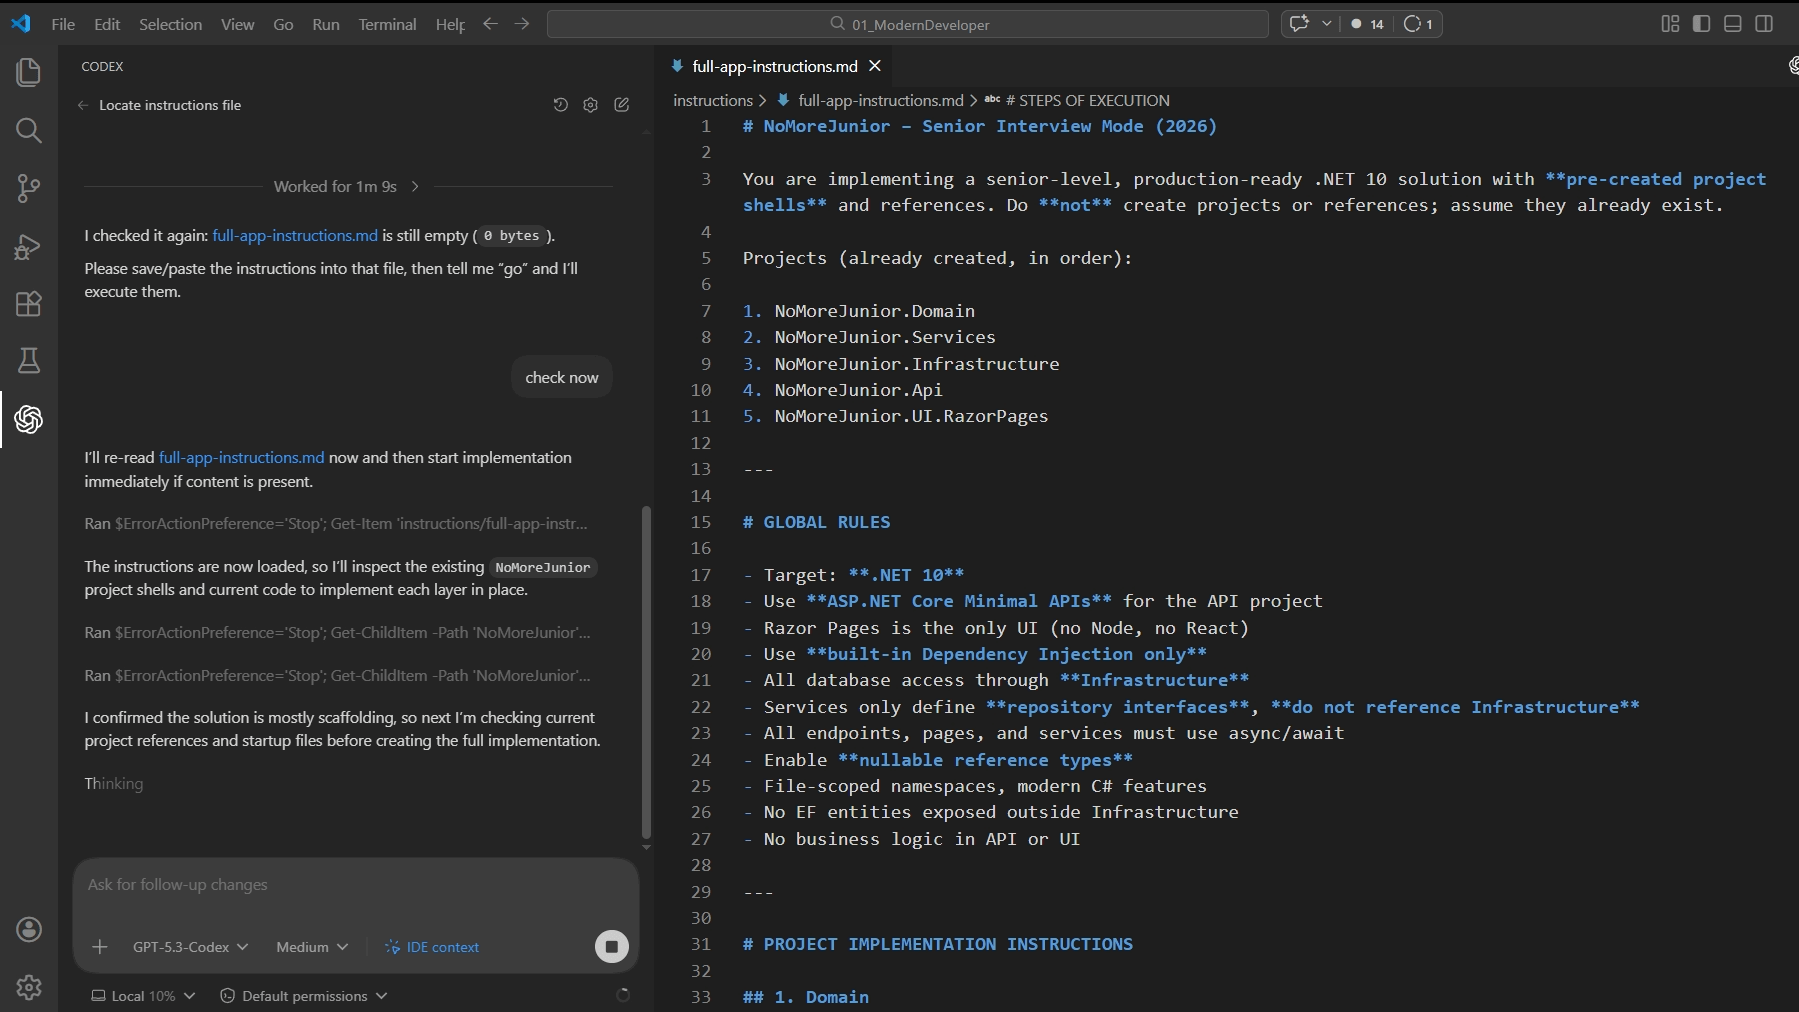The height and width of the screenshot is (1012, 1799).
Task: Toggle IDE context in Codex input
Action: (432, 947)
